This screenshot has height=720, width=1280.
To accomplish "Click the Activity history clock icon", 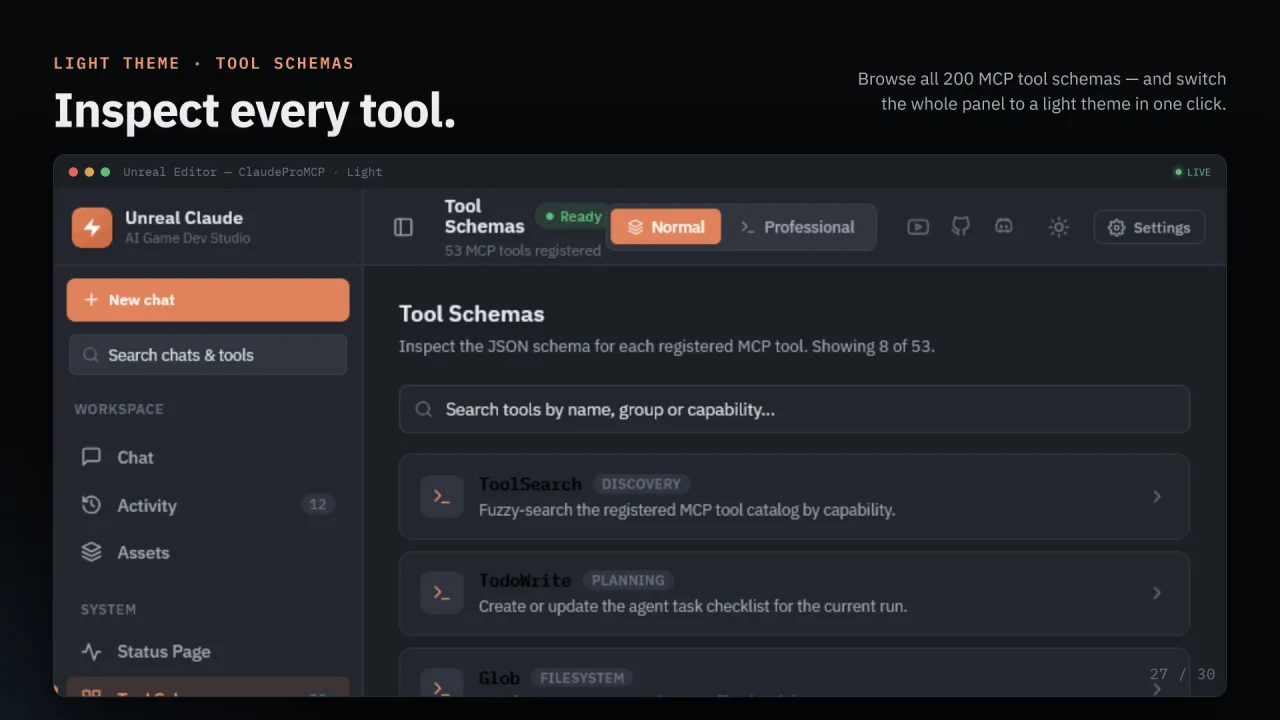I will click(91, 505).
